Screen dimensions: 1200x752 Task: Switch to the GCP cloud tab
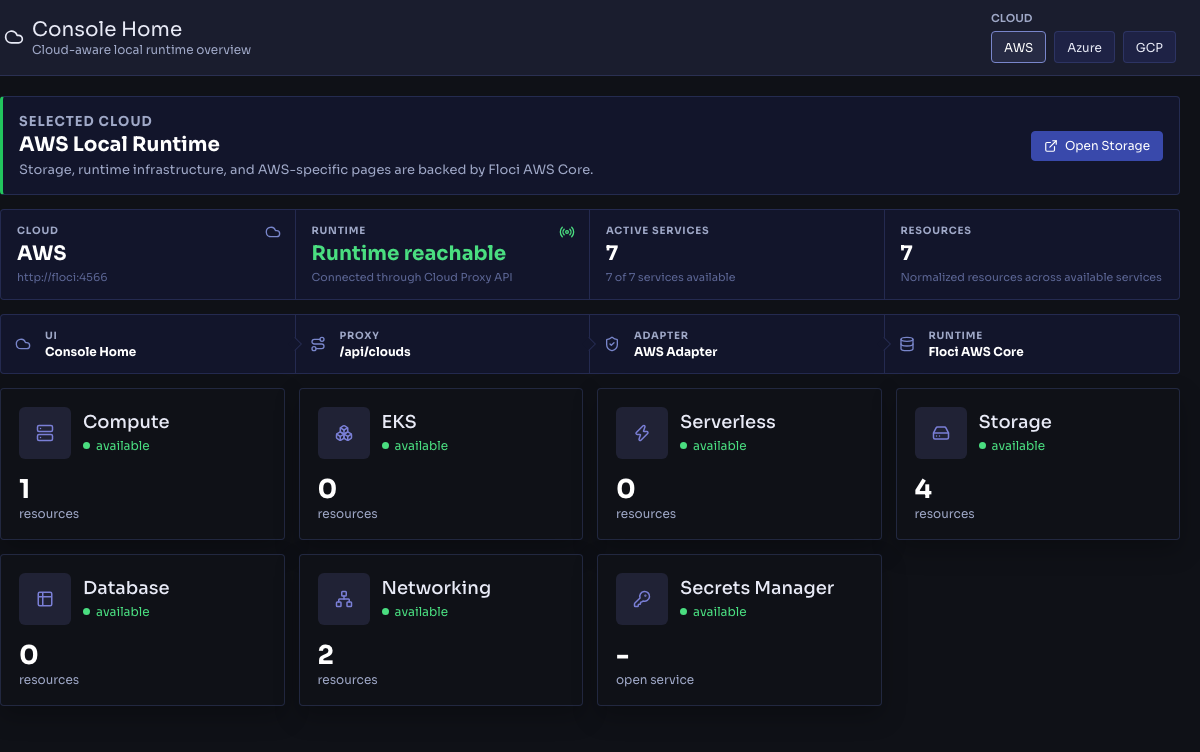(x=1149, y=47)
